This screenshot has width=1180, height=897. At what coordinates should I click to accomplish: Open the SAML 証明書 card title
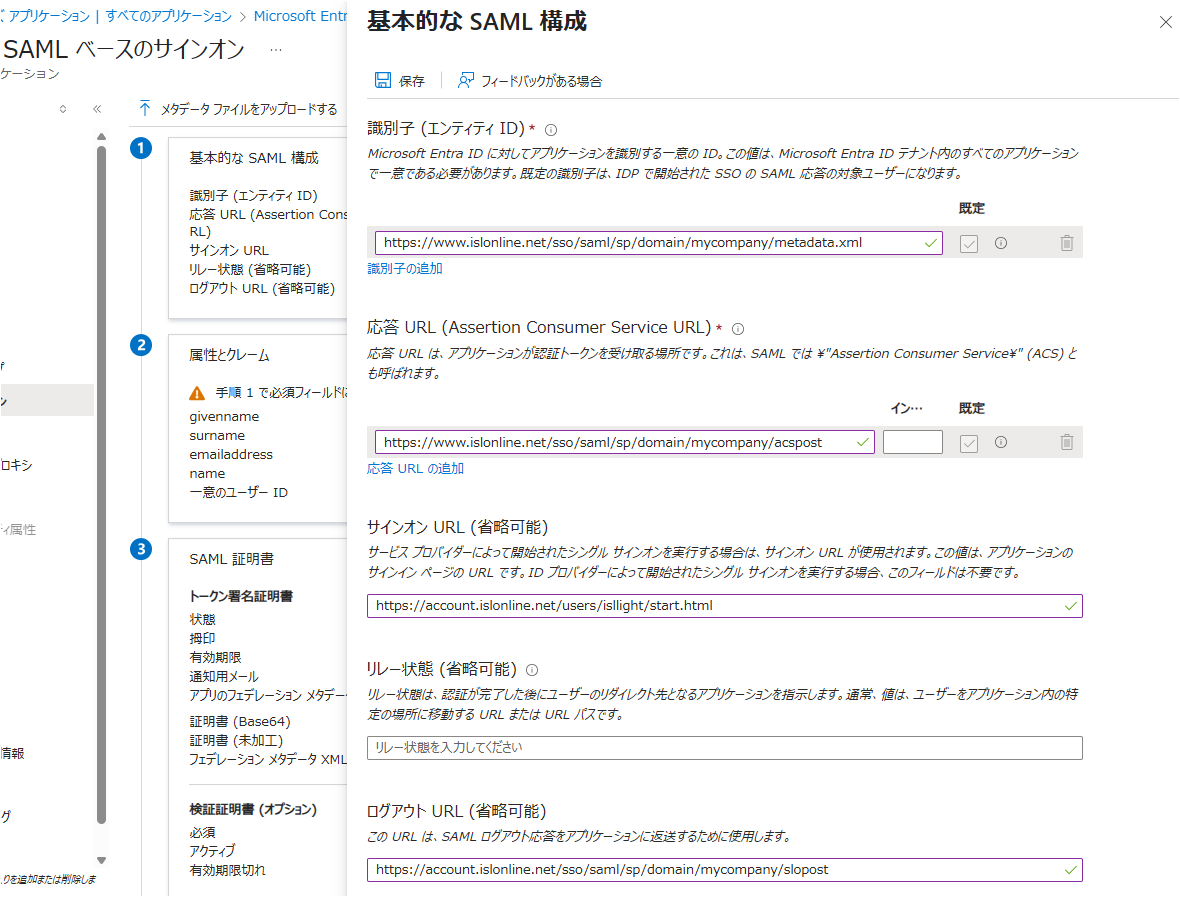click(x=232, y=559)
